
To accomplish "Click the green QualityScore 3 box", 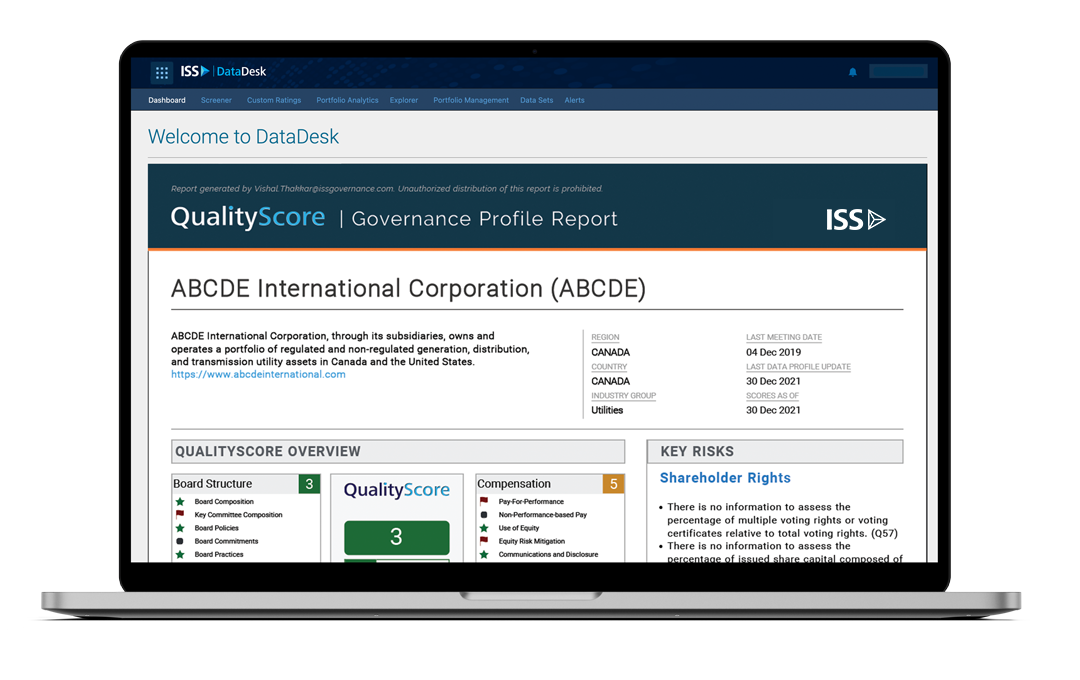I will click(397, 537).
